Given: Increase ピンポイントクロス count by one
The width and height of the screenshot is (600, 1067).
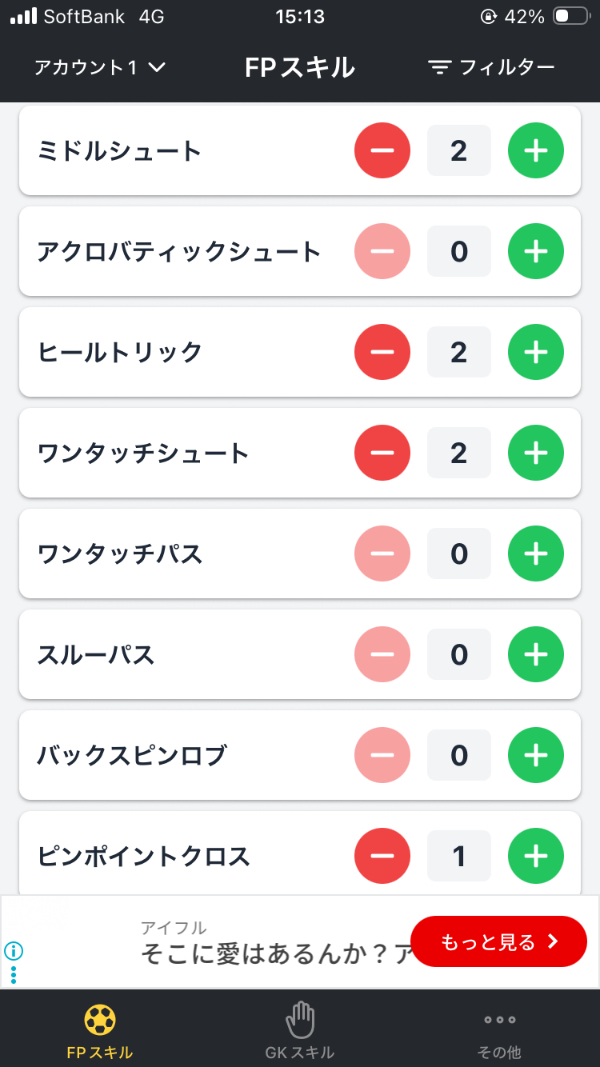Looking at the screenshot, I should tap(536, 856).
